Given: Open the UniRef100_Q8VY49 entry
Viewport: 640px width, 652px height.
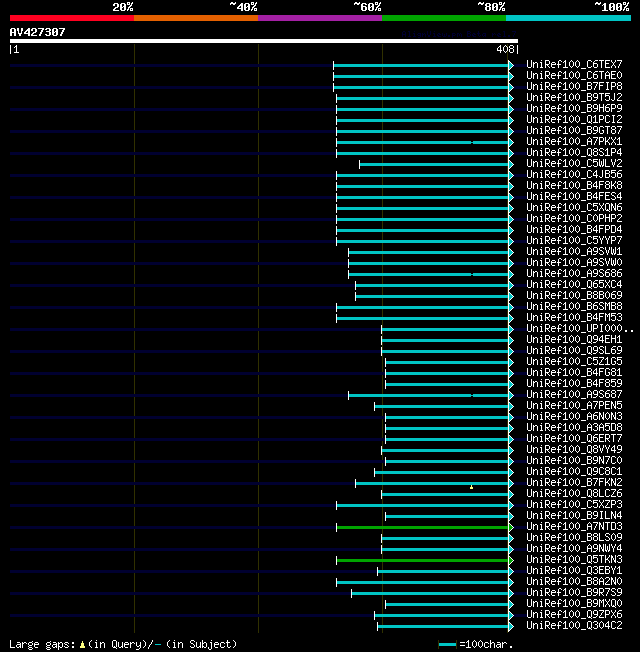Looking at the screenshot, I should click(574, 449).
